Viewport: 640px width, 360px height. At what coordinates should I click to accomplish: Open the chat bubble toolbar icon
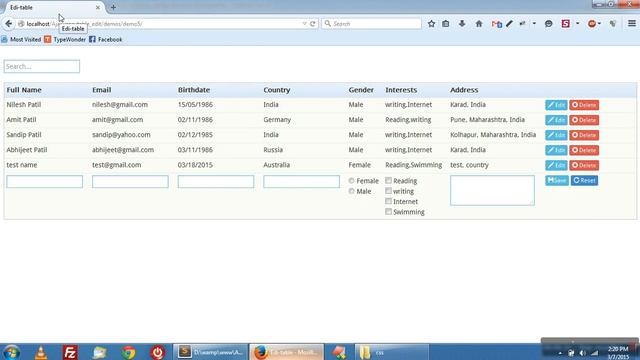[549, 24]
